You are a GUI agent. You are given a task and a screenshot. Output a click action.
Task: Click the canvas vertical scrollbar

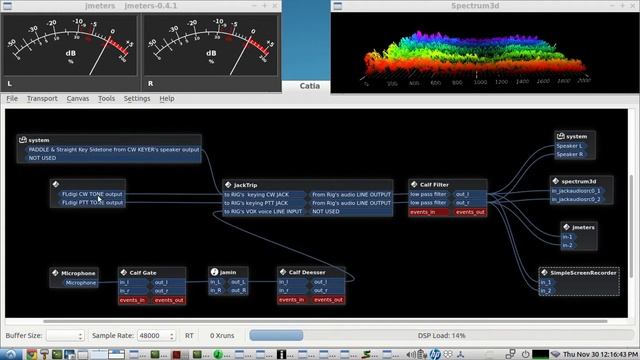click(x=632, y=227)
